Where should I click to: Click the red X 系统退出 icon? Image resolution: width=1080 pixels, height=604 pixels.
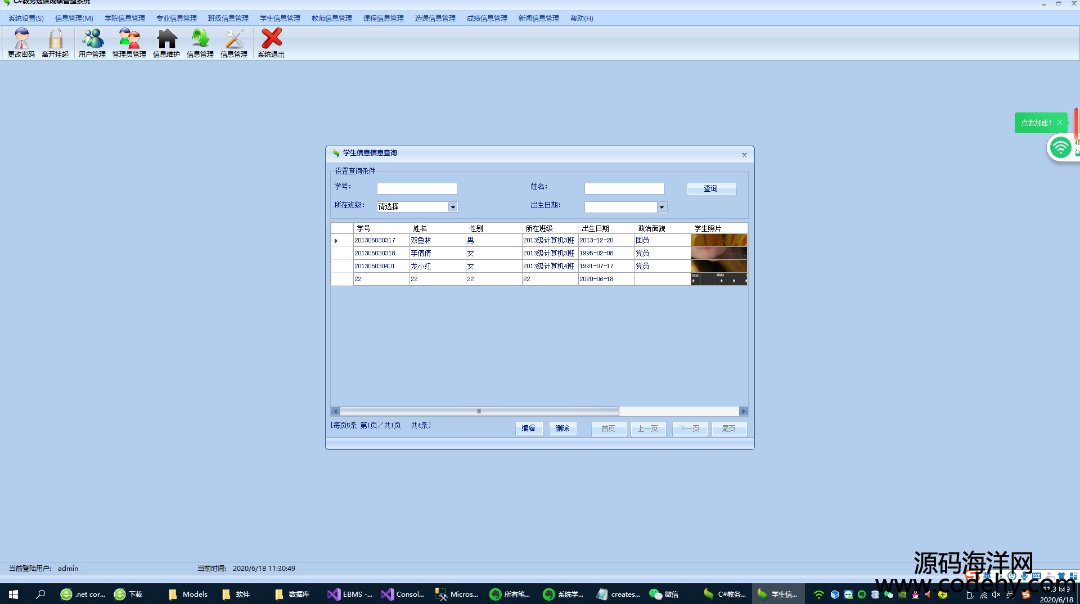click(271, 41)
